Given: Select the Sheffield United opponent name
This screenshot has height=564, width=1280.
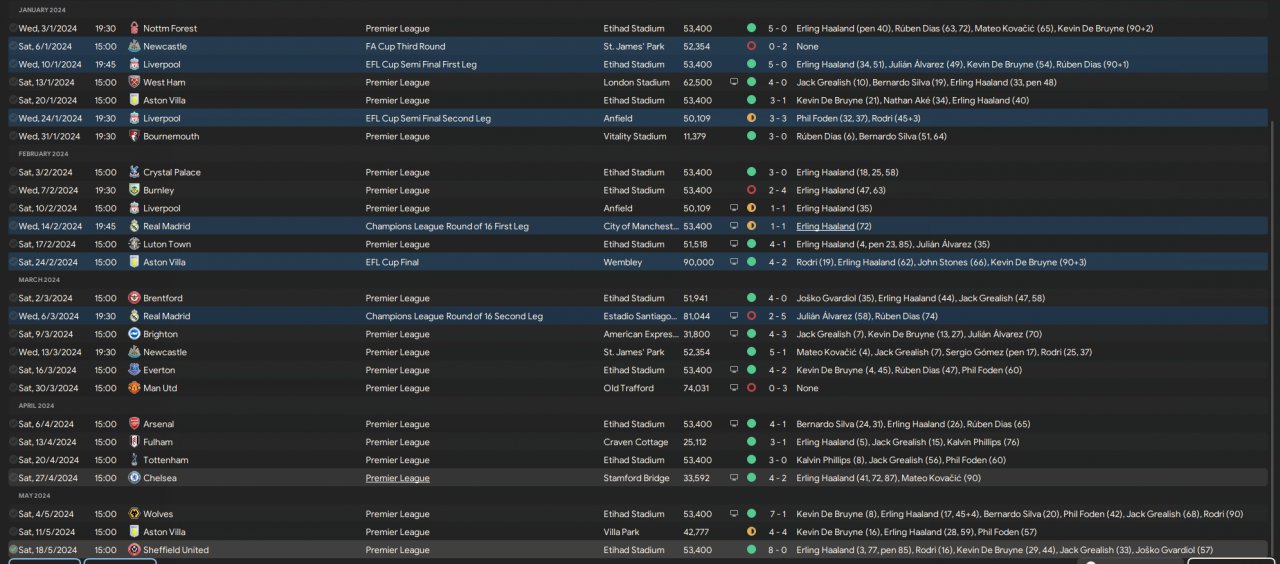Looking at the screenshot, I should pyautogui.click(x=176, y=550).
